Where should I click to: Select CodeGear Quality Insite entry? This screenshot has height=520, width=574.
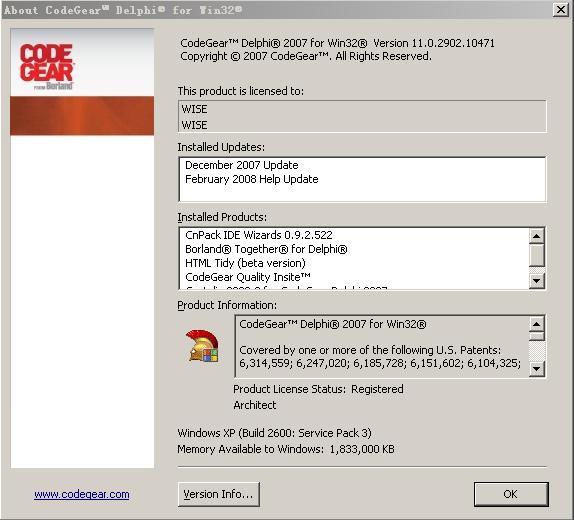pyautogui.click(x=248, y=277)
